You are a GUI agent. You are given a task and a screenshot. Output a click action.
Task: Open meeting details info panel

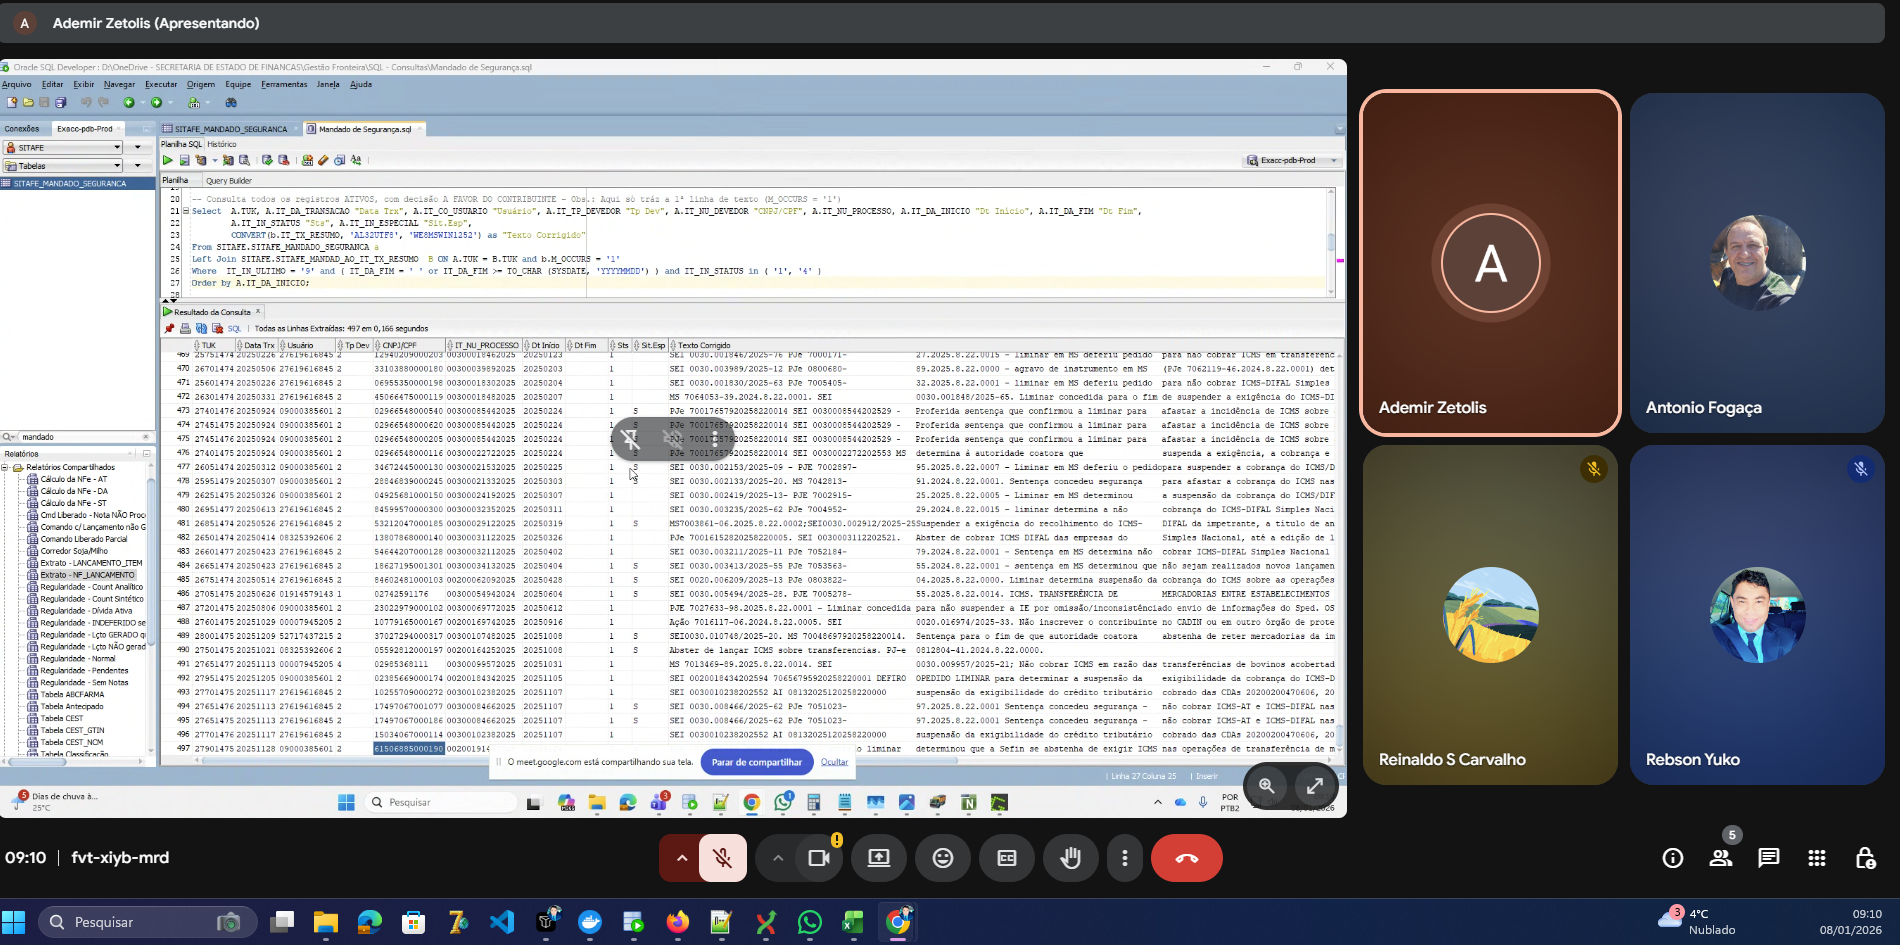tap(1672, 858)
